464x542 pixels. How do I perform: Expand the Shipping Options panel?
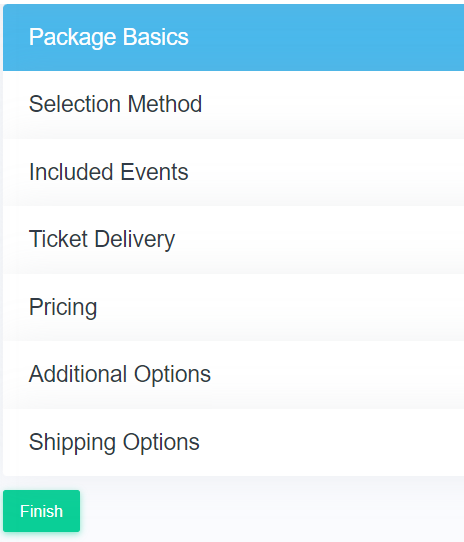click(233, 442)
